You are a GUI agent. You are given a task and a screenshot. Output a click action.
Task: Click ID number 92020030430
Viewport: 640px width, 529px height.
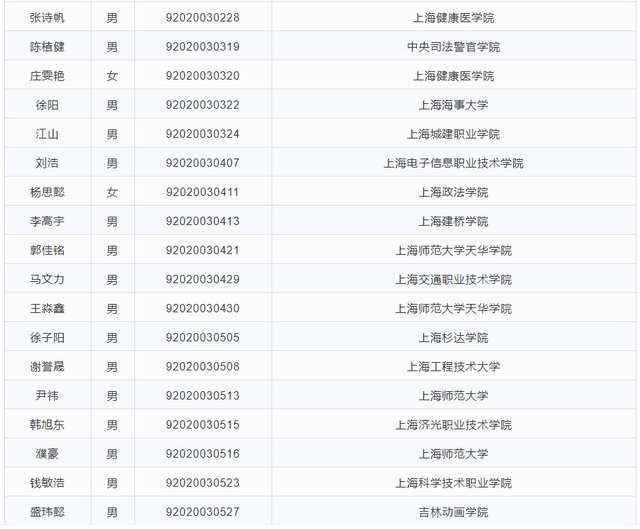[202, 308]
